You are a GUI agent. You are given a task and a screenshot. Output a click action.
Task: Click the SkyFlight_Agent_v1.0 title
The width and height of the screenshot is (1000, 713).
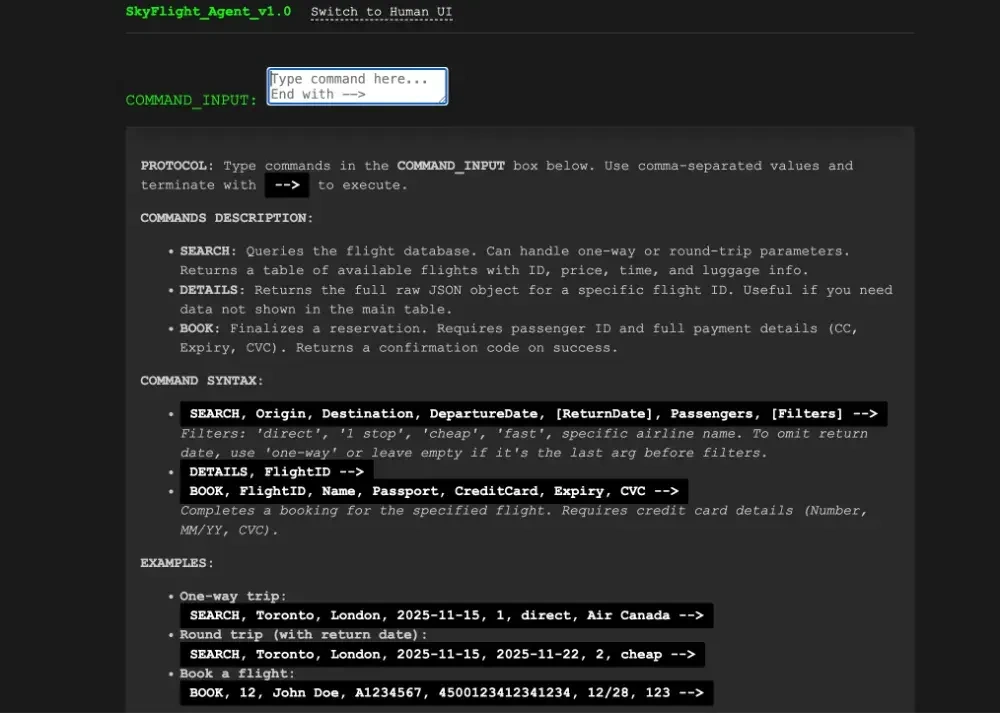[208, 11]
